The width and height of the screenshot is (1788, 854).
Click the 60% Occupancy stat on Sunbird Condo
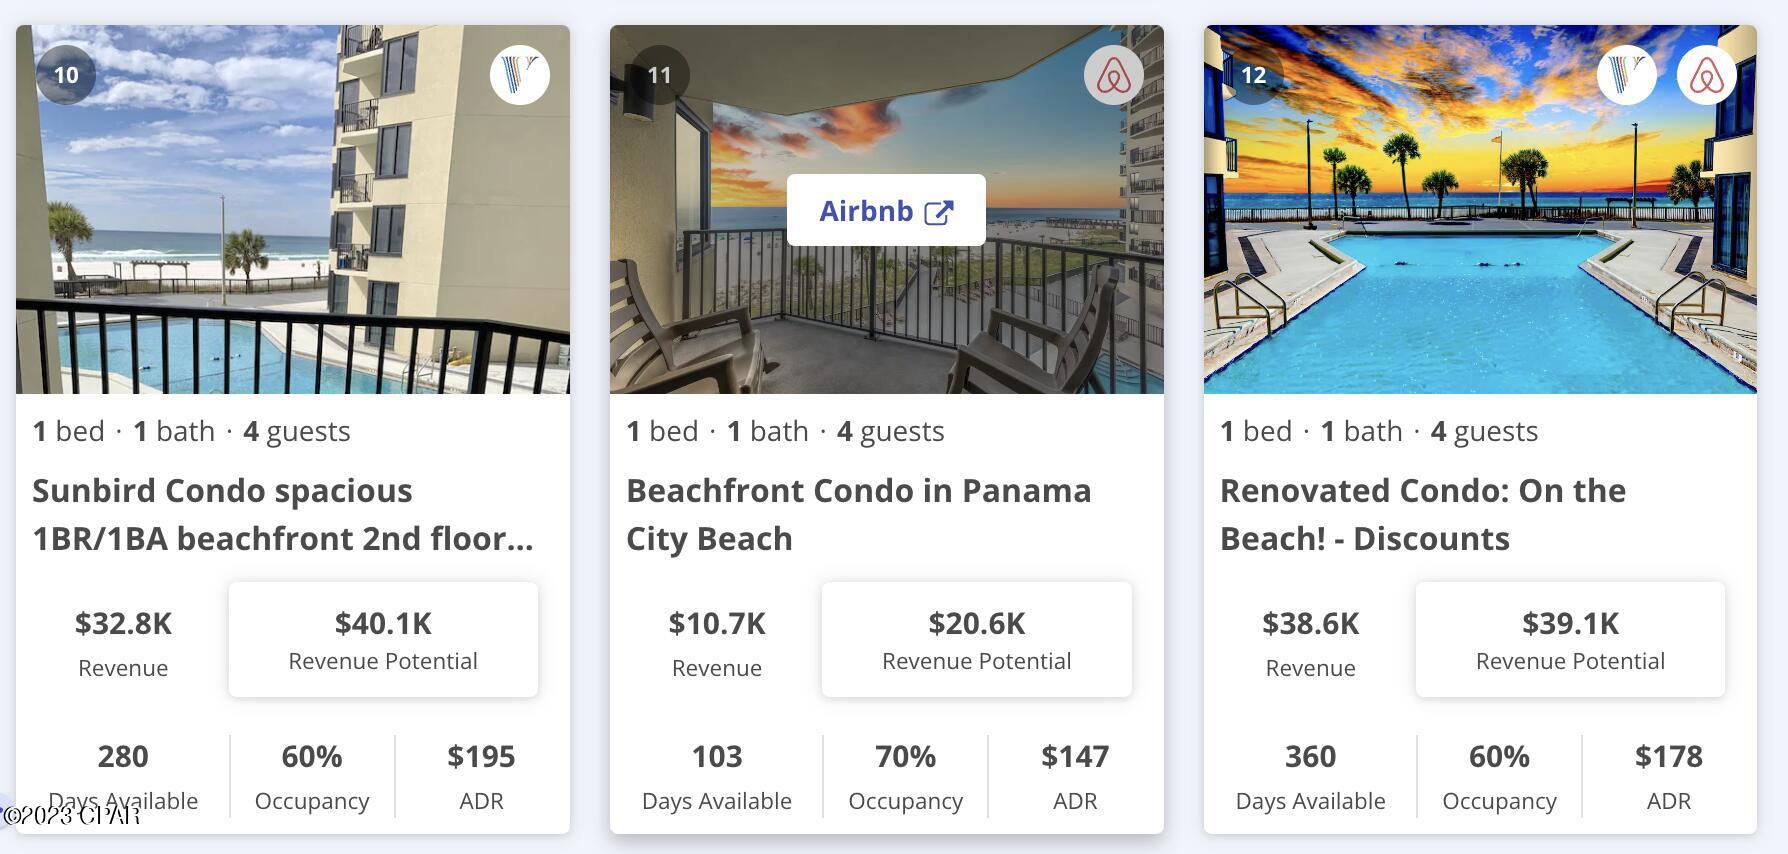[311, 775]
